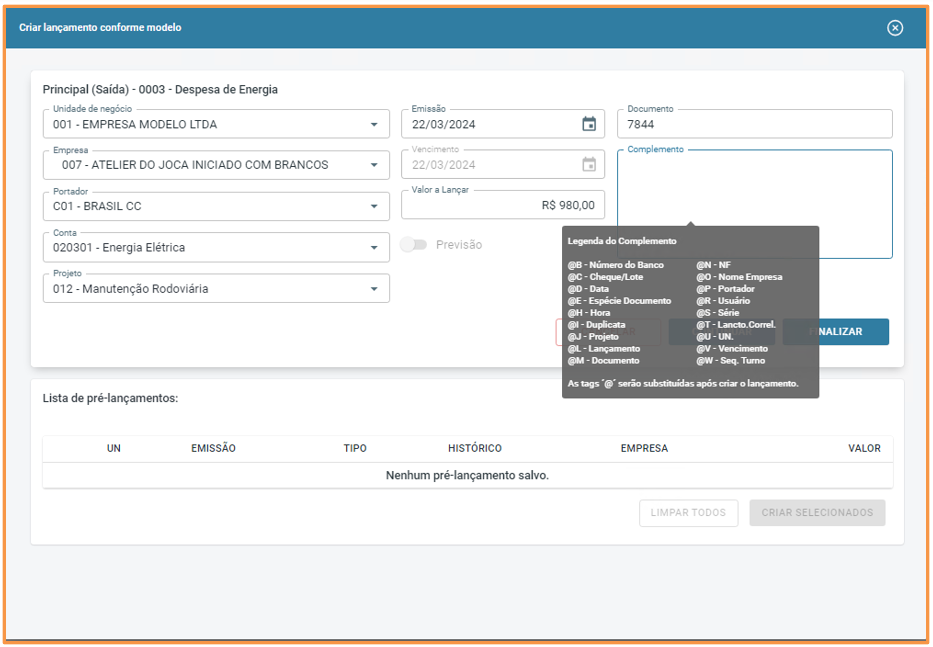Toggle the Previsão switch
This screenshot has width=933, height=647.
pyautogui.click(x=414, y=245)
